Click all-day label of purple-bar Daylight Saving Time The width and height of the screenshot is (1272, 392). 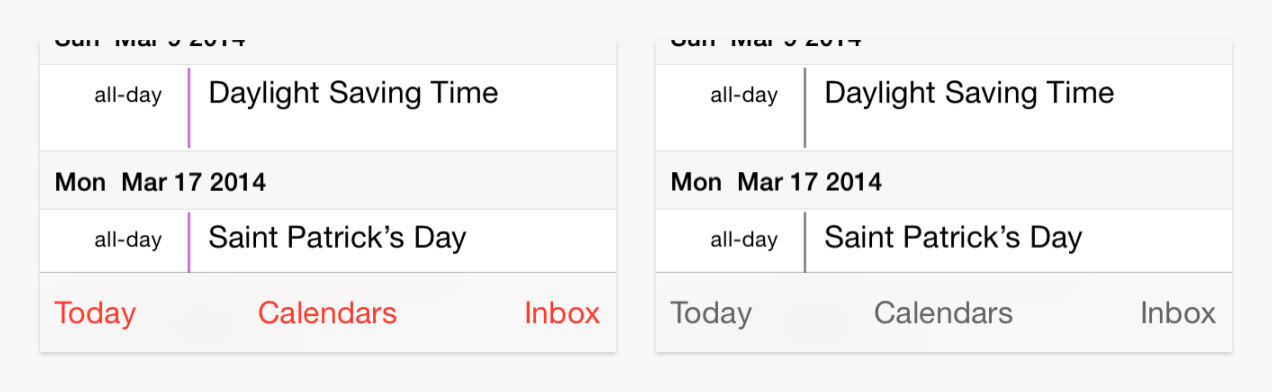(128, 96)
